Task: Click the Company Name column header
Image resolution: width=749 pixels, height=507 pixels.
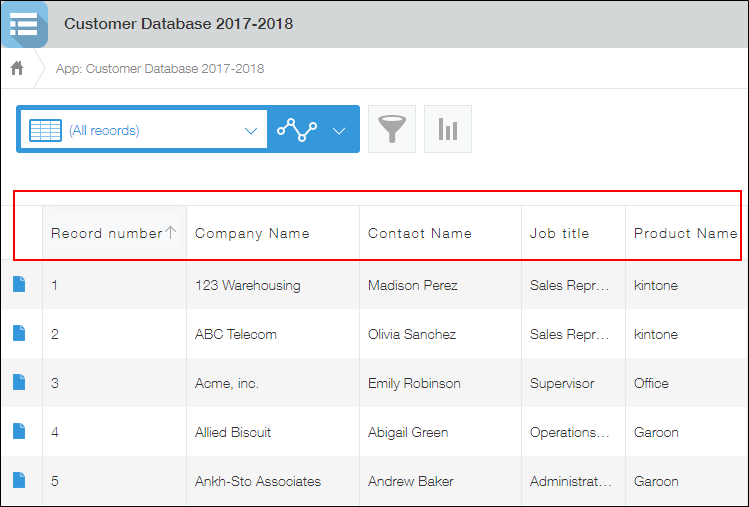Action: (252, 234)
